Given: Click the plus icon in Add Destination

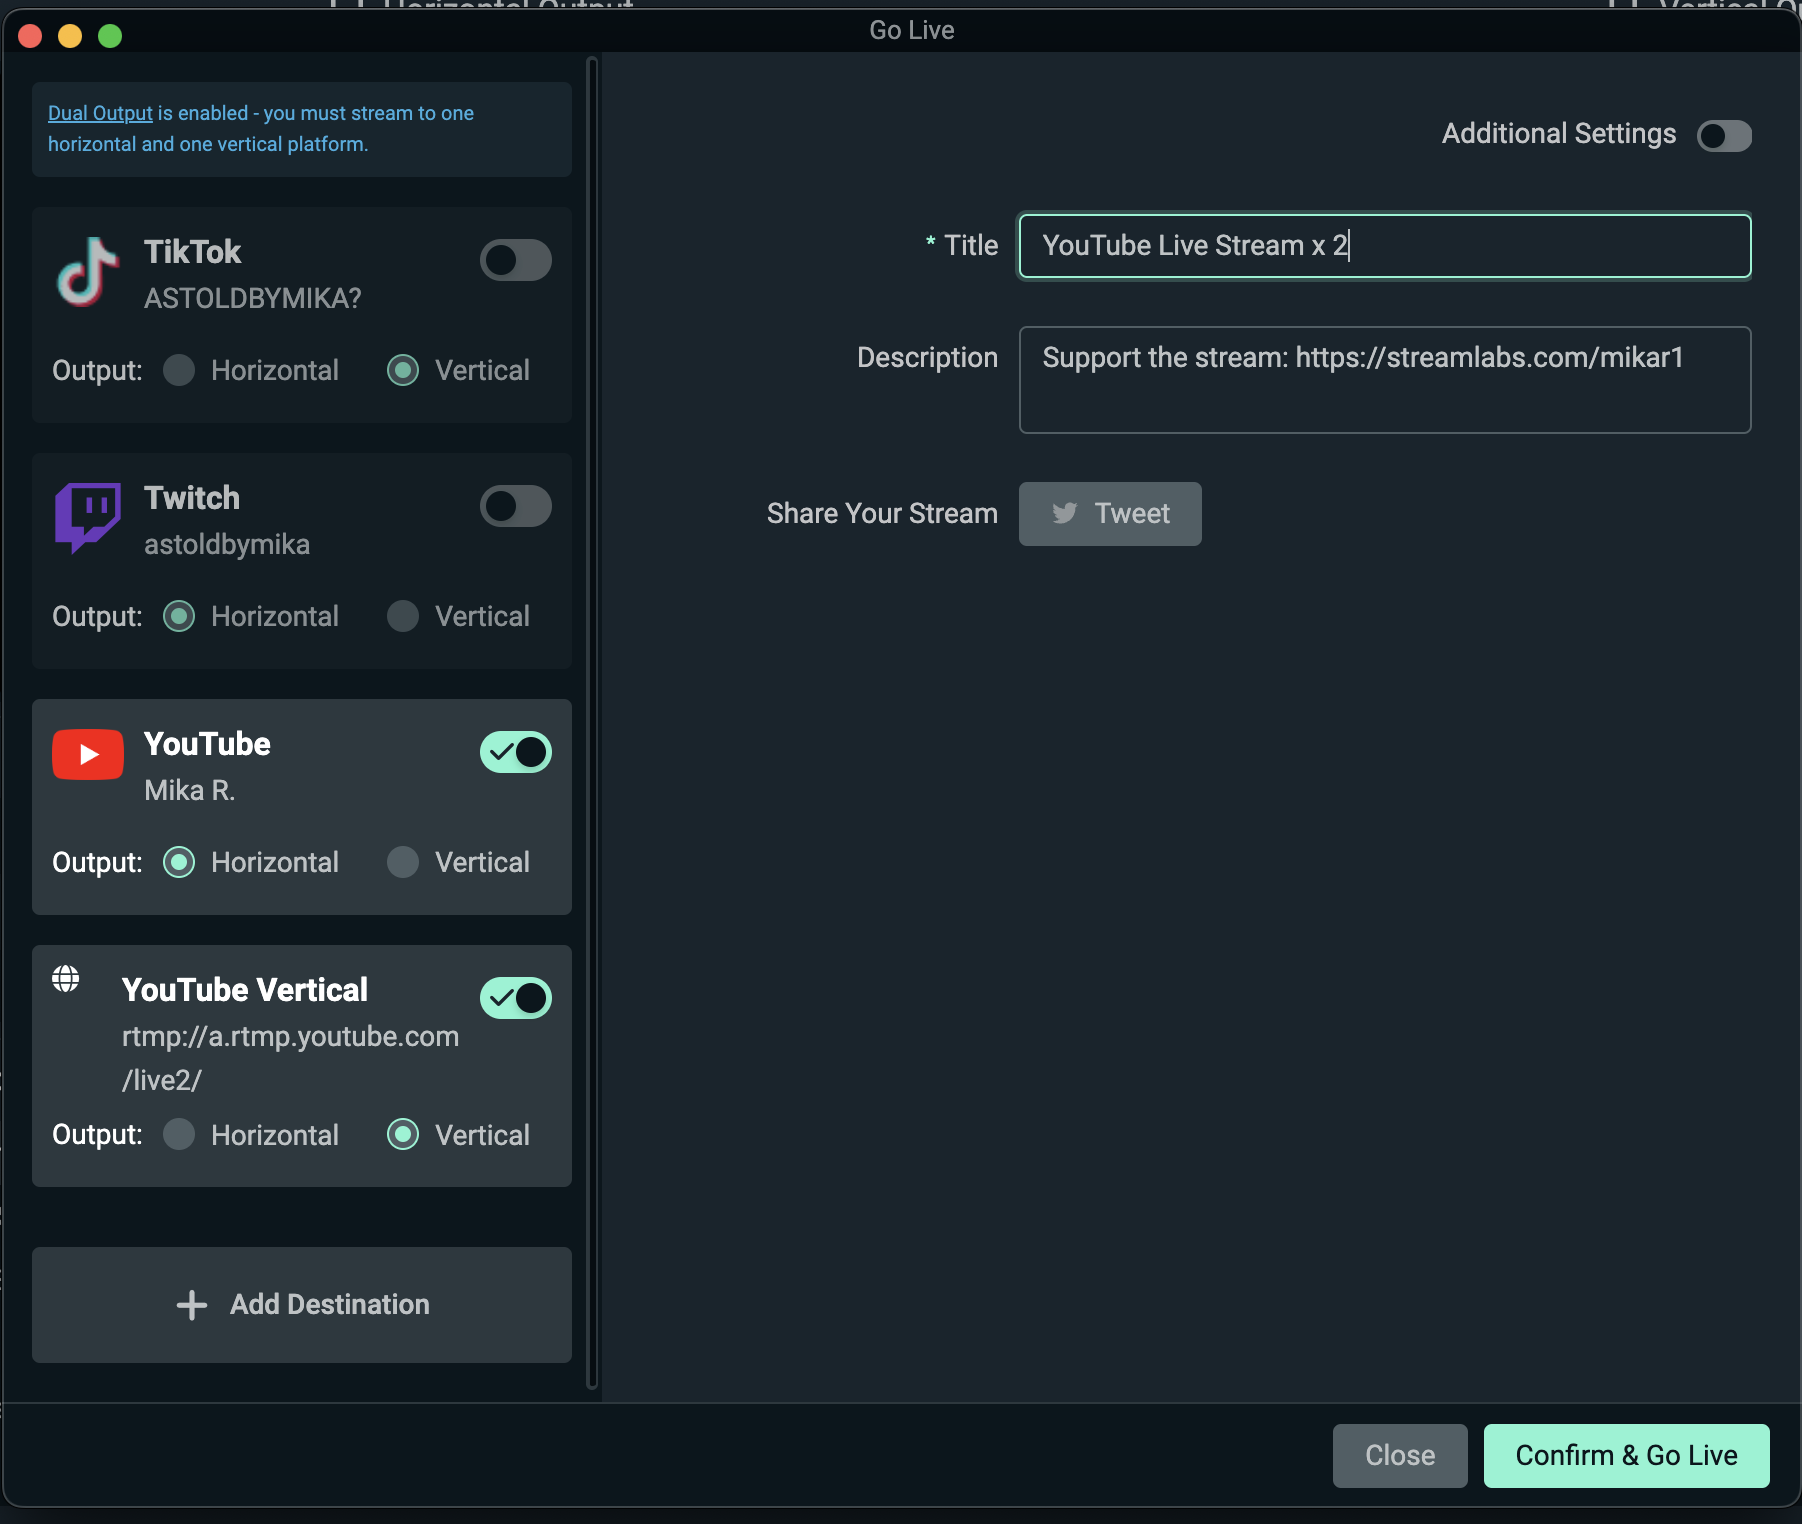Looking at the screenshot, I should coord(191,1305).
